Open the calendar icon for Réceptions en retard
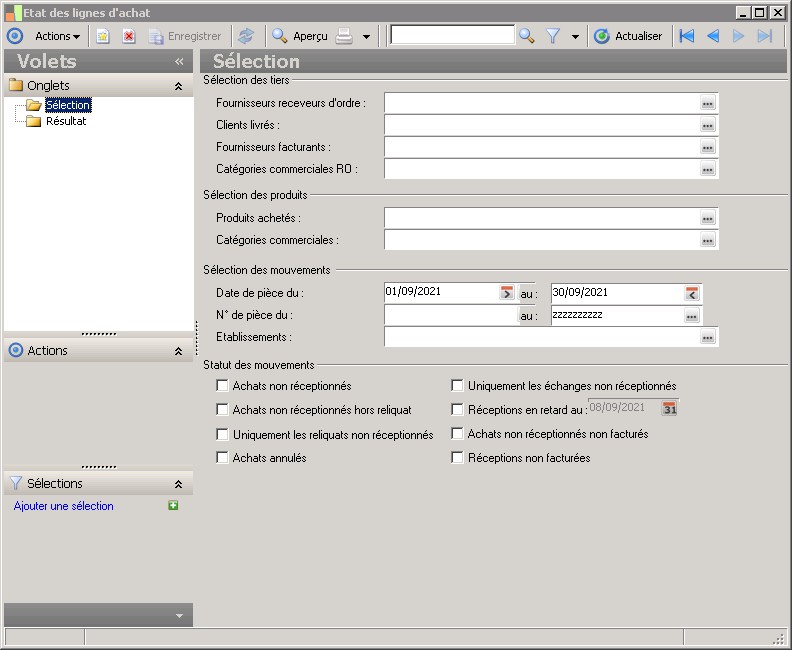 click(x=670, y=409)
